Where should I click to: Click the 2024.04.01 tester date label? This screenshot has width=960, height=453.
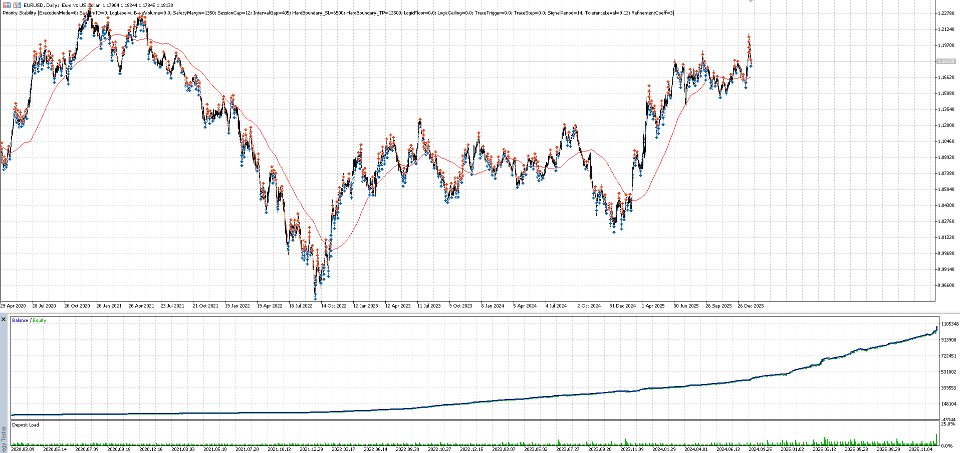(696, 449)
